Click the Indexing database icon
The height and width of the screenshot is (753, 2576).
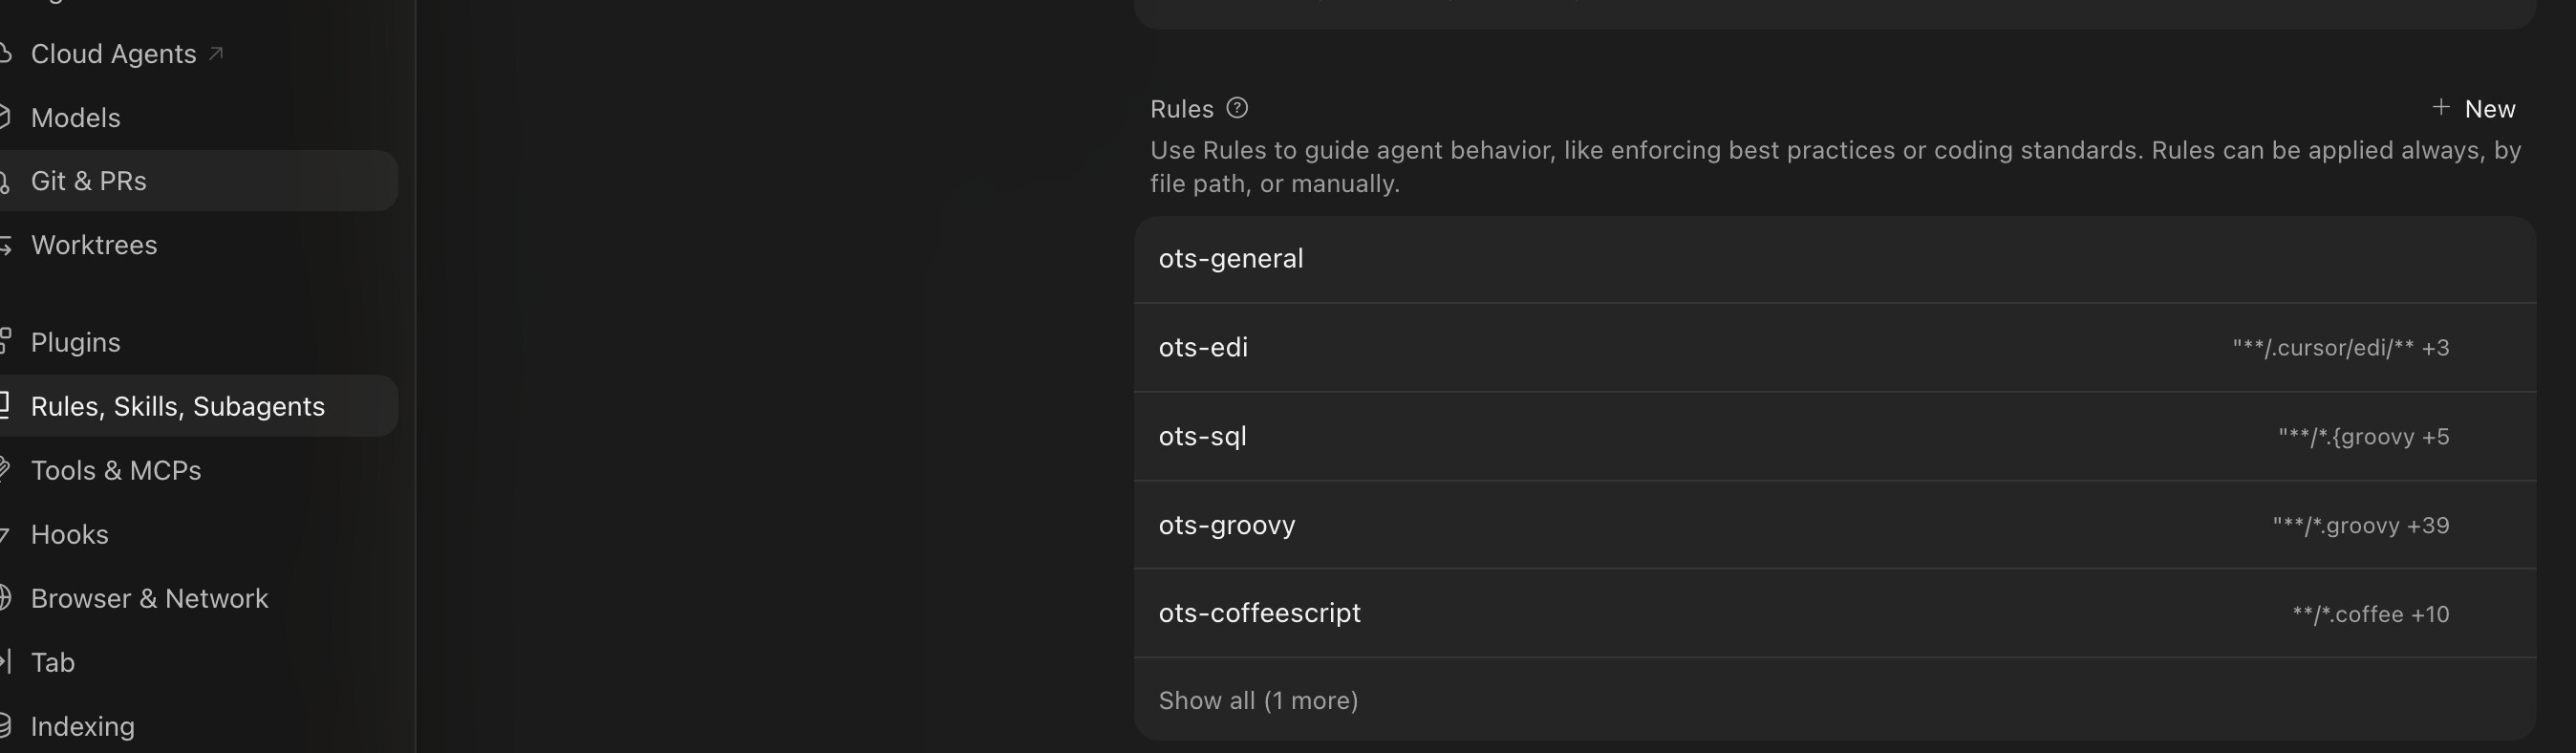[x=5, y=726]
